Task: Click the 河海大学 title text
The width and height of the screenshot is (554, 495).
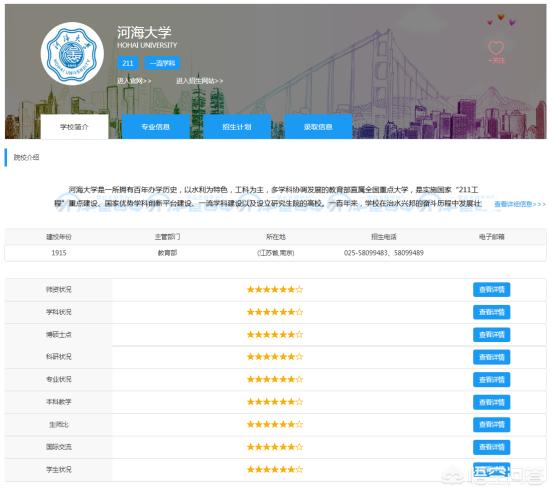Action: (x=144, y=33)
